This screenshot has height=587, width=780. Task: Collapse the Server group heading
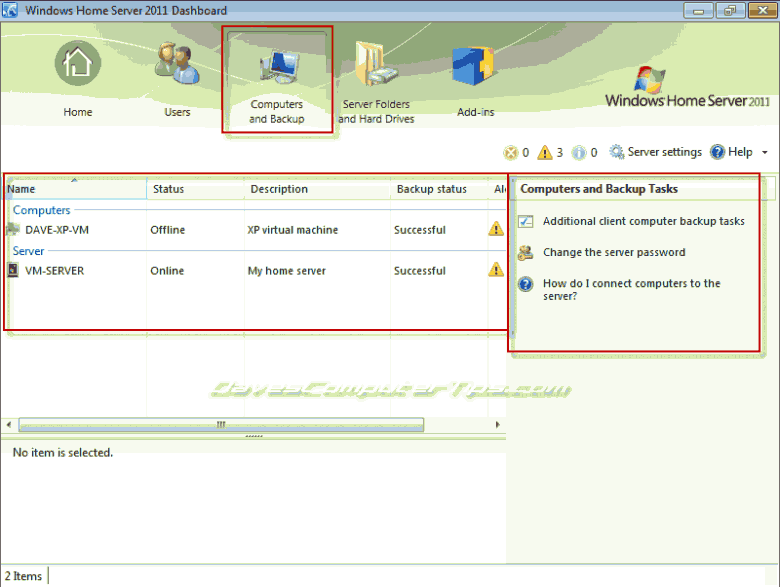click(28, 251)
